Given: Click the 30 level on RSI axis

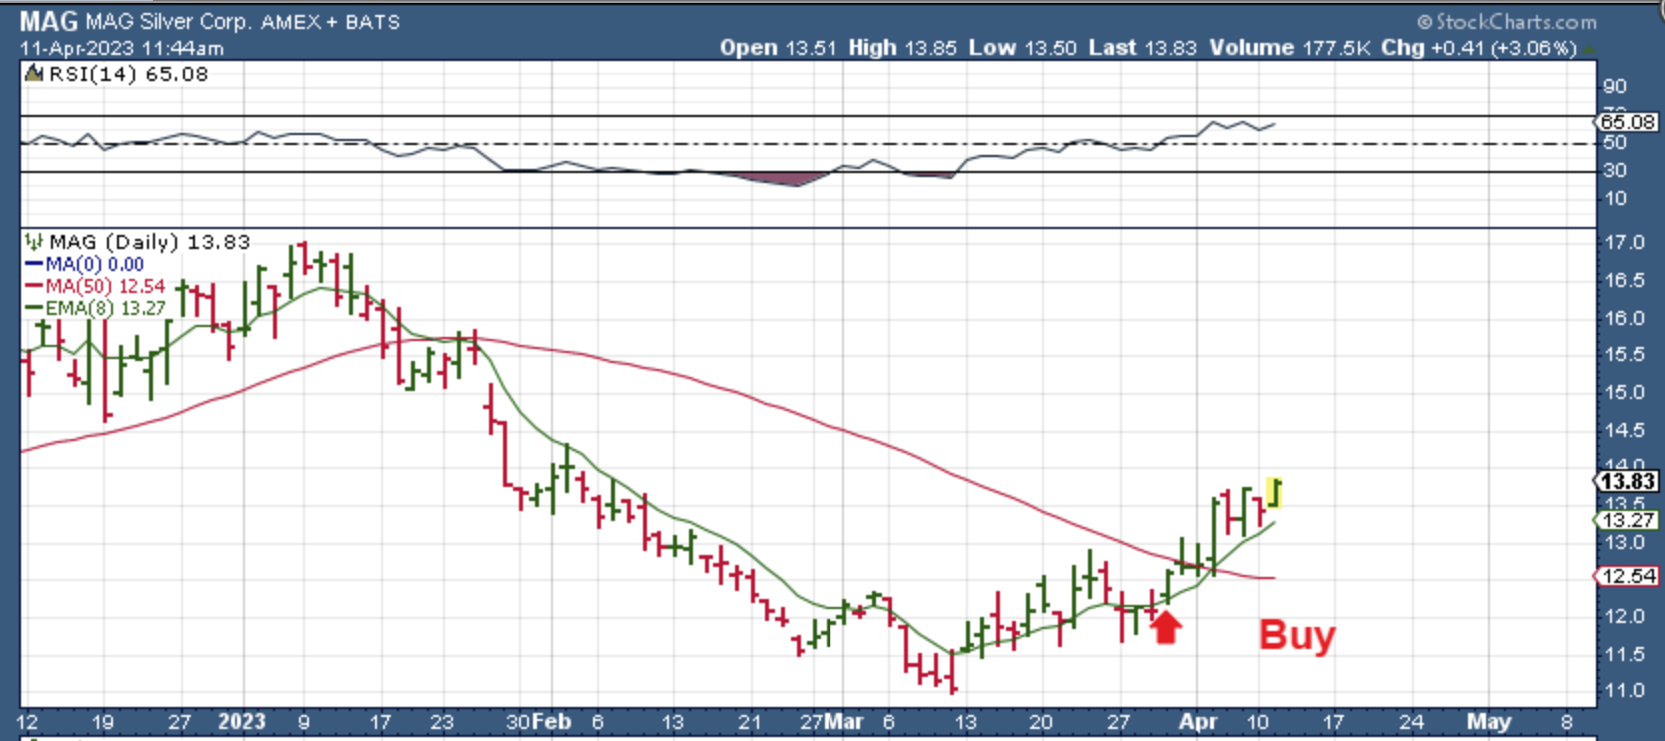Looking at the screenshot, I should [1615, 171].
